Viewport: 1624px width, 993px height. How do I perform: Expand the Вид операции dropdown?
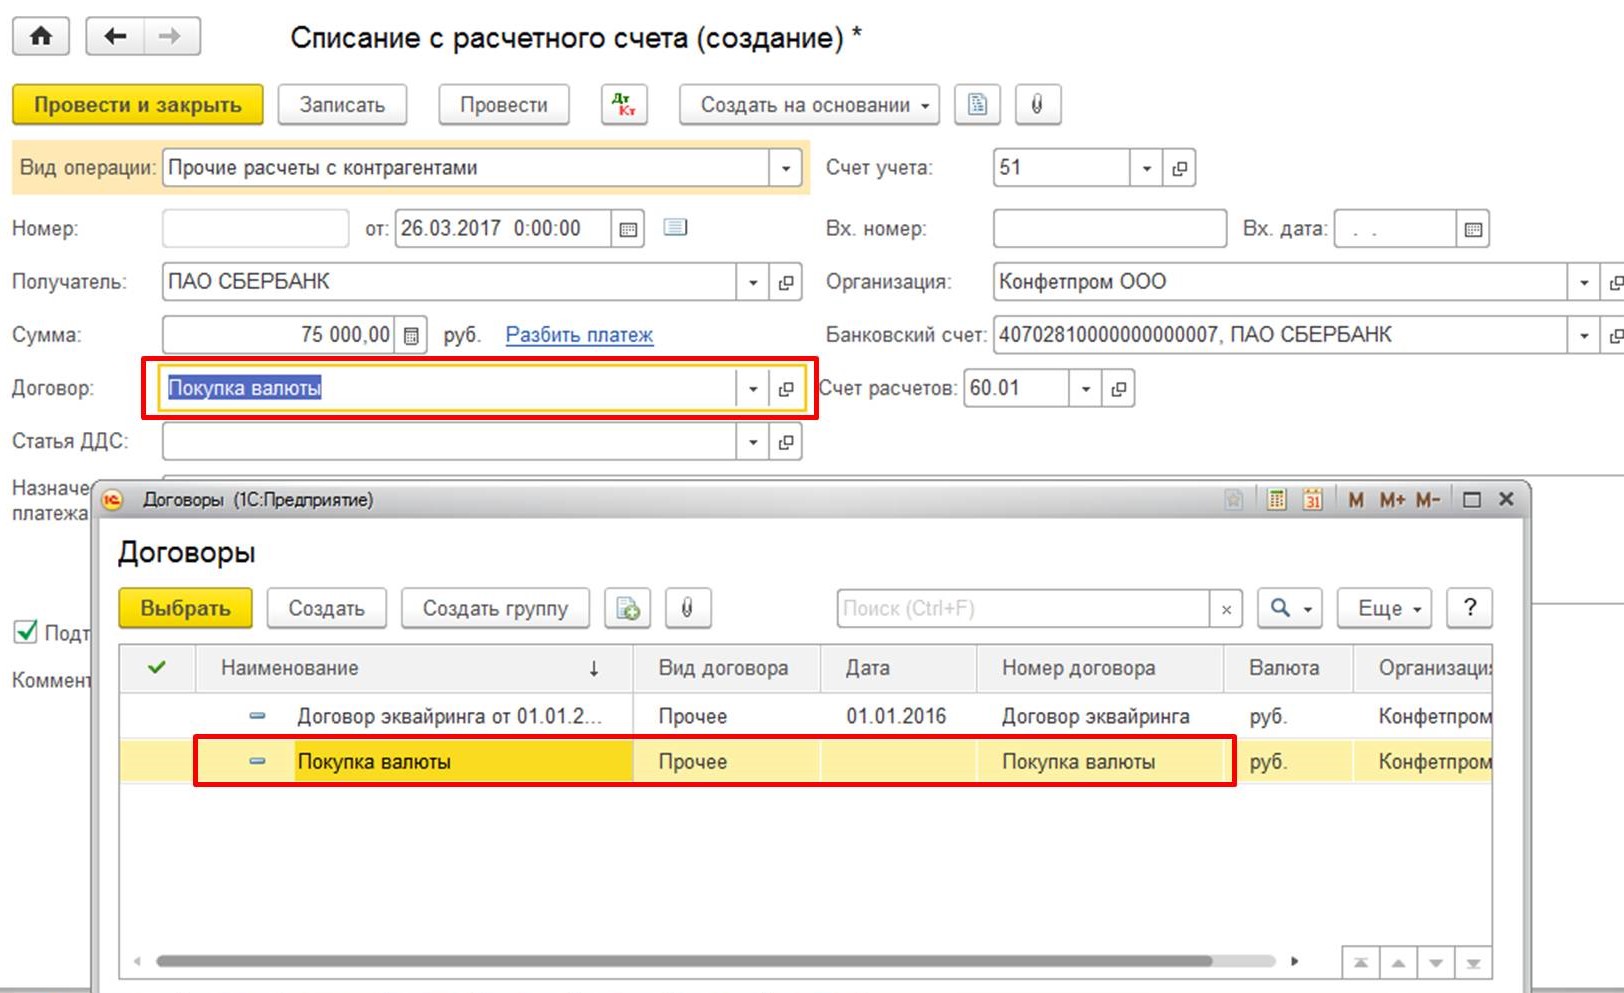pyautogui.click(x=785, y=168)
